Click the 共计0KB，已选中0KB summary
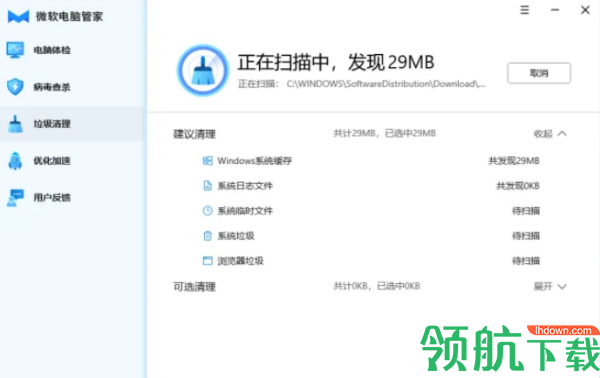This screenshot has width=600, height=378. 377,286
